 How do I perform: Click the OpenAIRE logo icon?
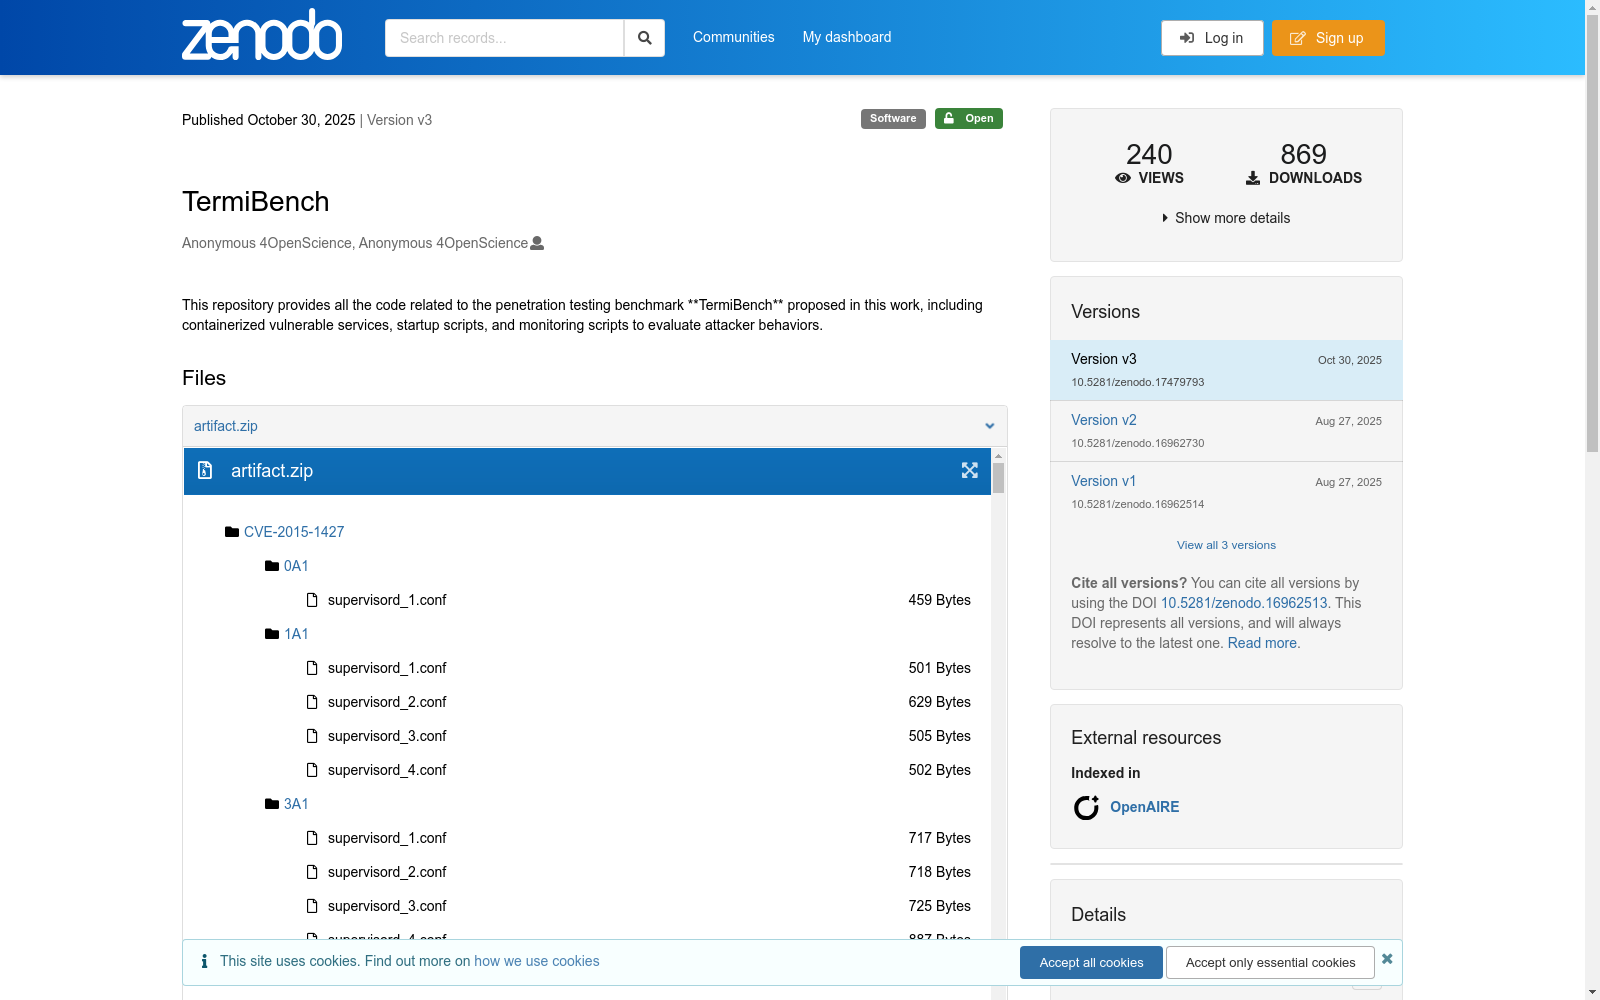(x=1086, y=807)
